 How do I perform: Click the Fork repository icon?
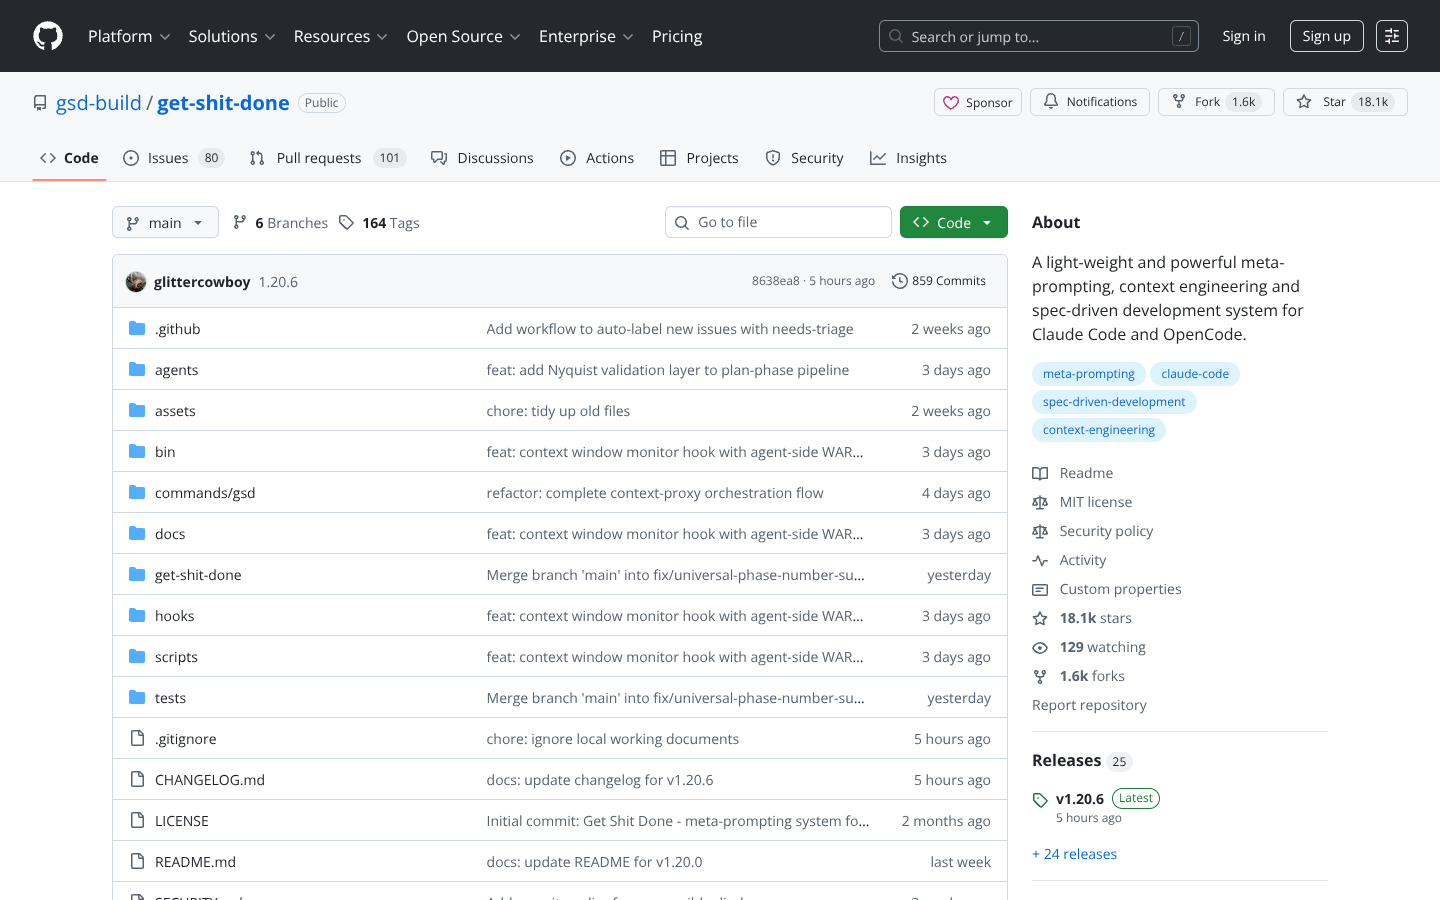pyautogui.click(x=1179, y=102)
